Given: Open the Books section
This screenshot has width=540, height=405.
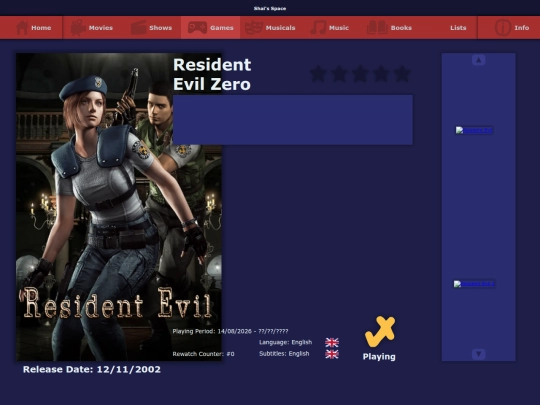Looking at the screenshot, I should tap(389, 28).
